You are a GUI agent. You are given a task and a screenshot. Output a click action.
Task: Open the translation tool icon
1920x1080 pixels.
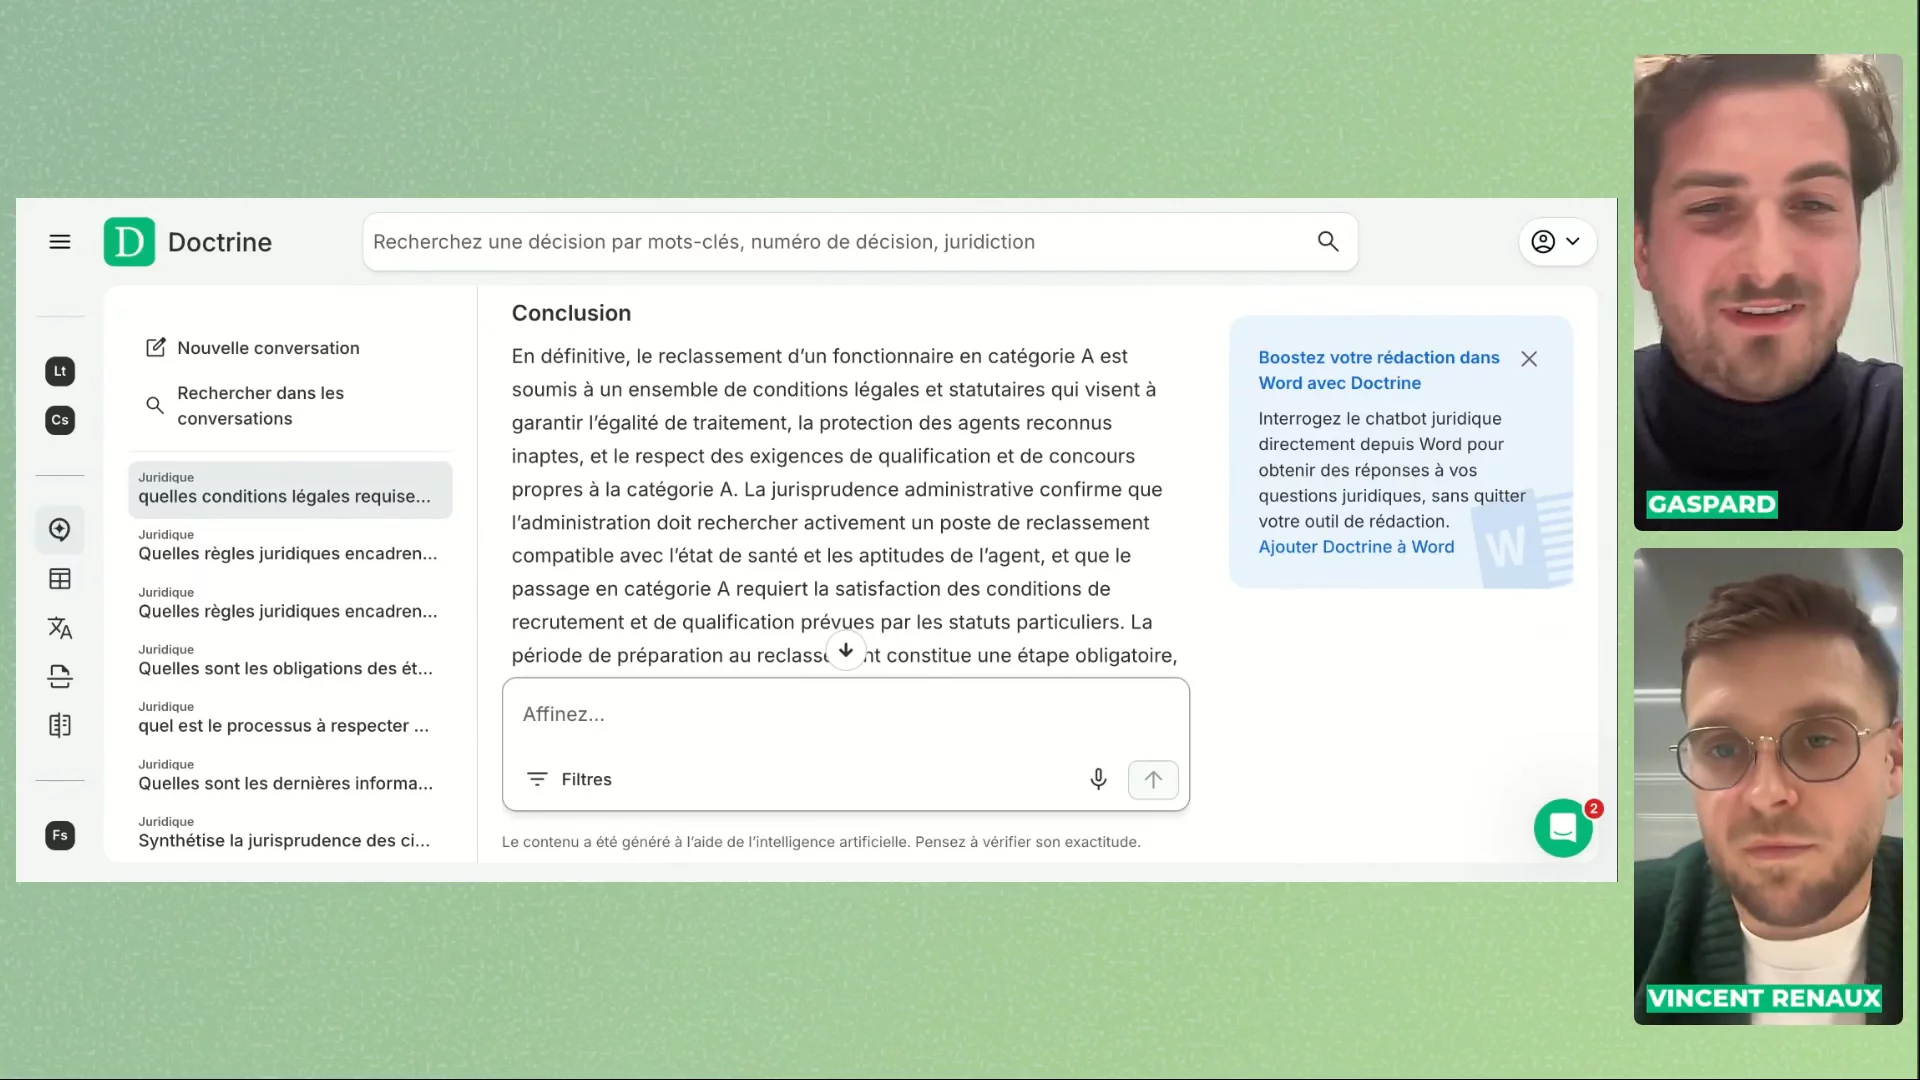pos(60,628)
